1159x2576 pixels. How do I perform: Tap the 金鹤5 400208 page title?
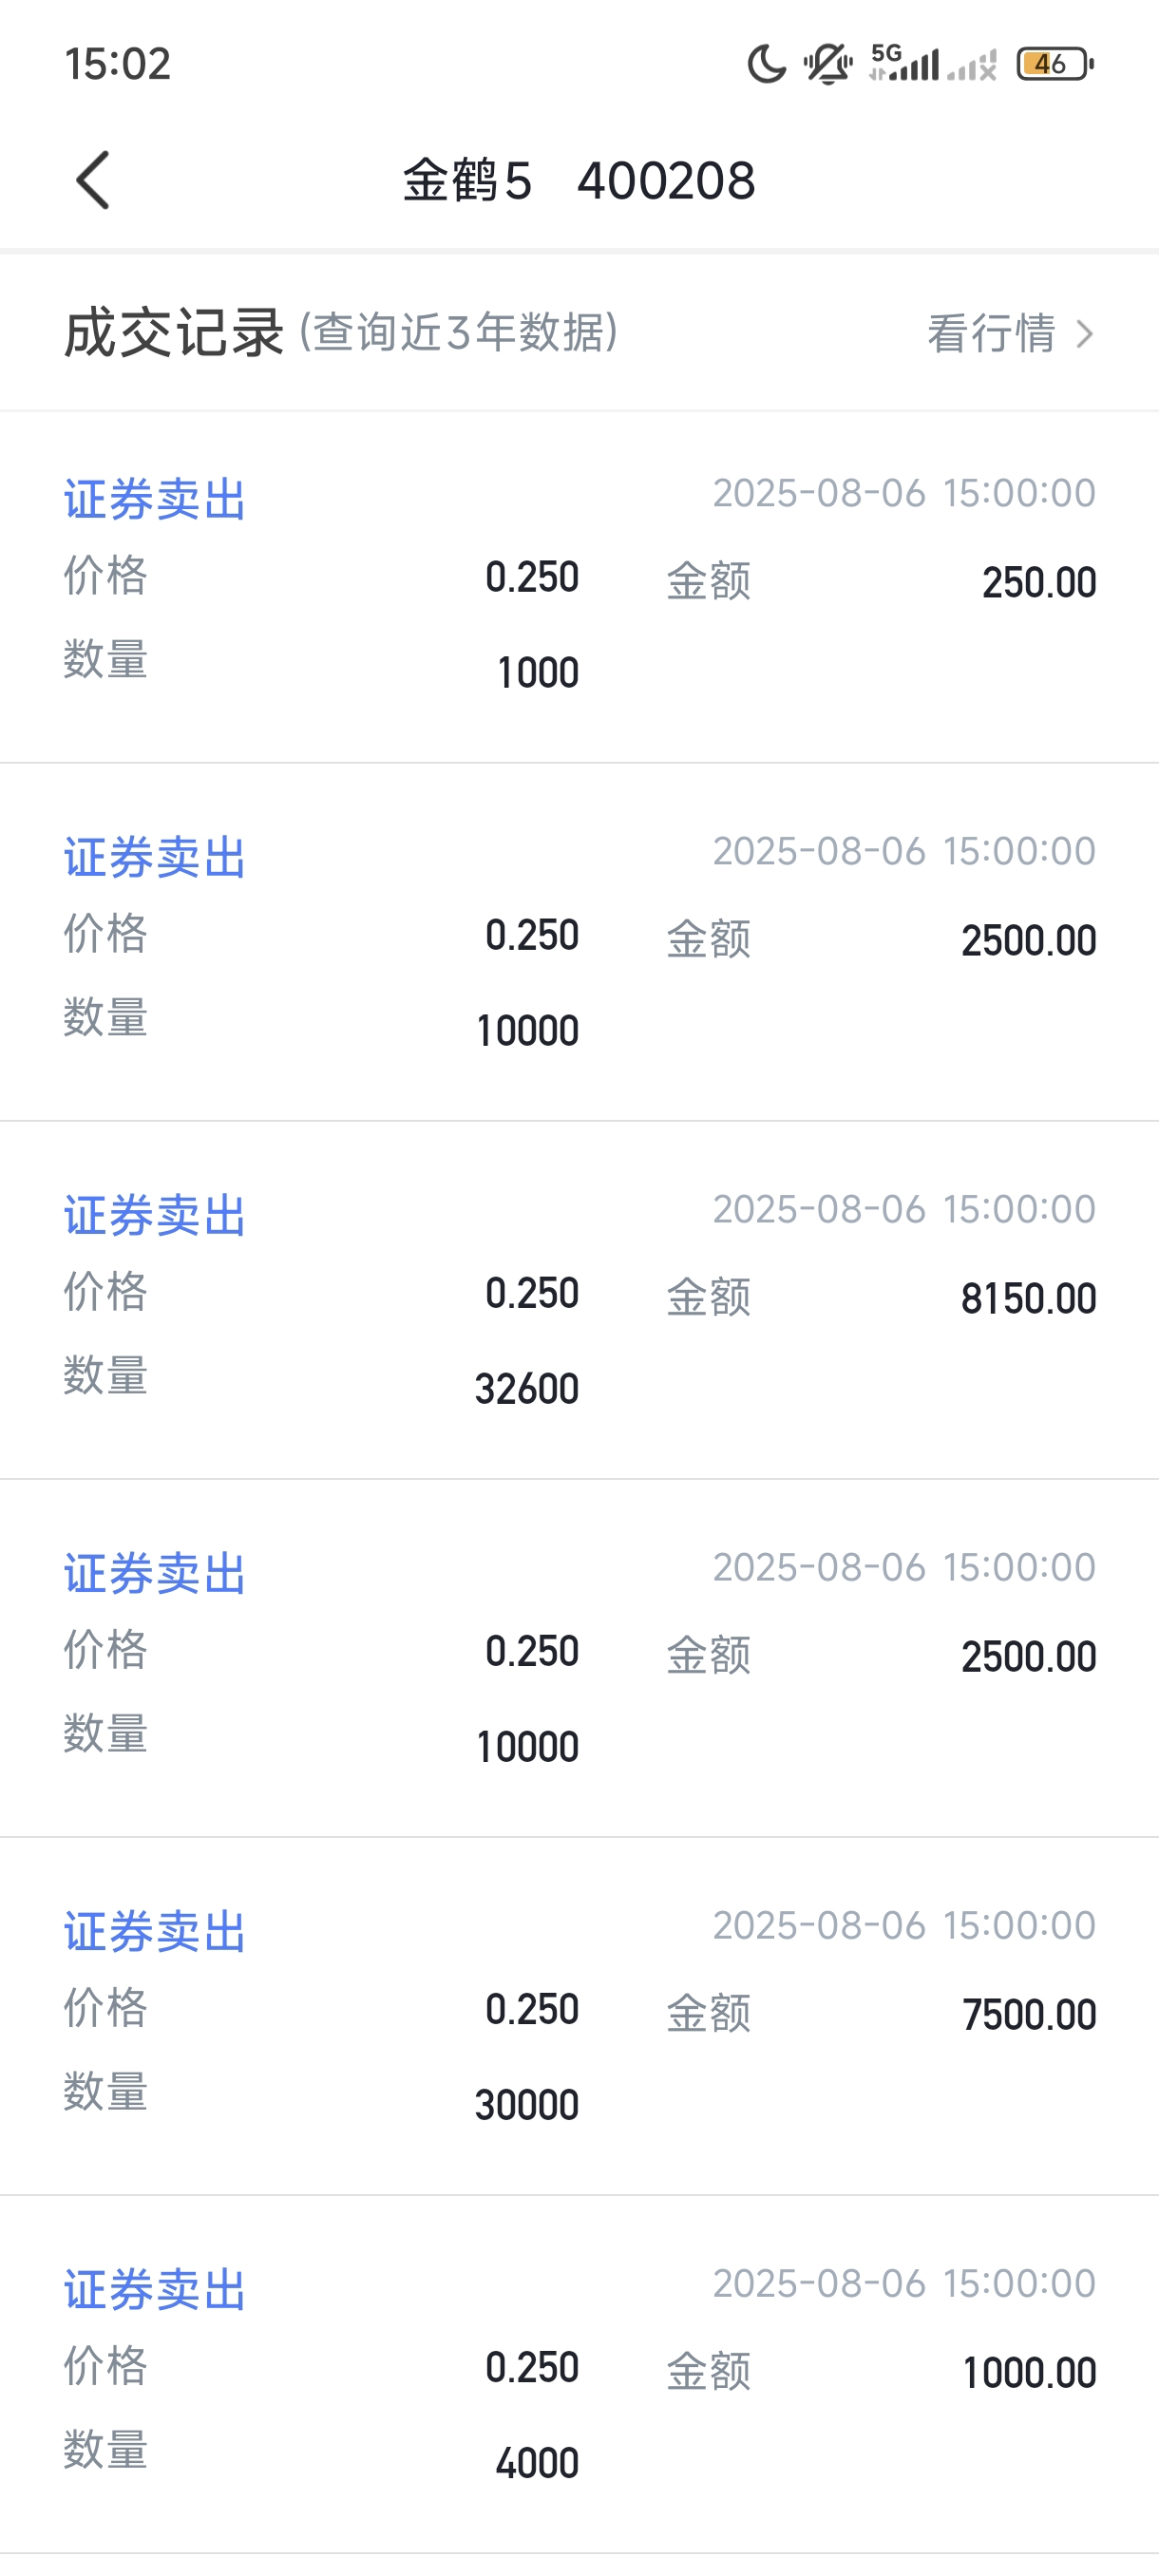coord(579,181)
